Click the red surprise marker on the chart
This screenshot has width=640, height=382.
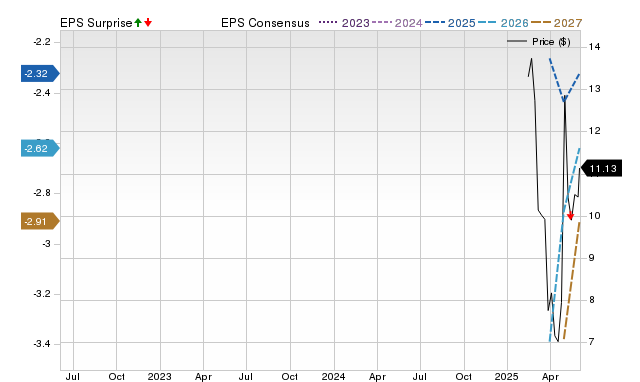pyautogui.click(x=571, y=216)
